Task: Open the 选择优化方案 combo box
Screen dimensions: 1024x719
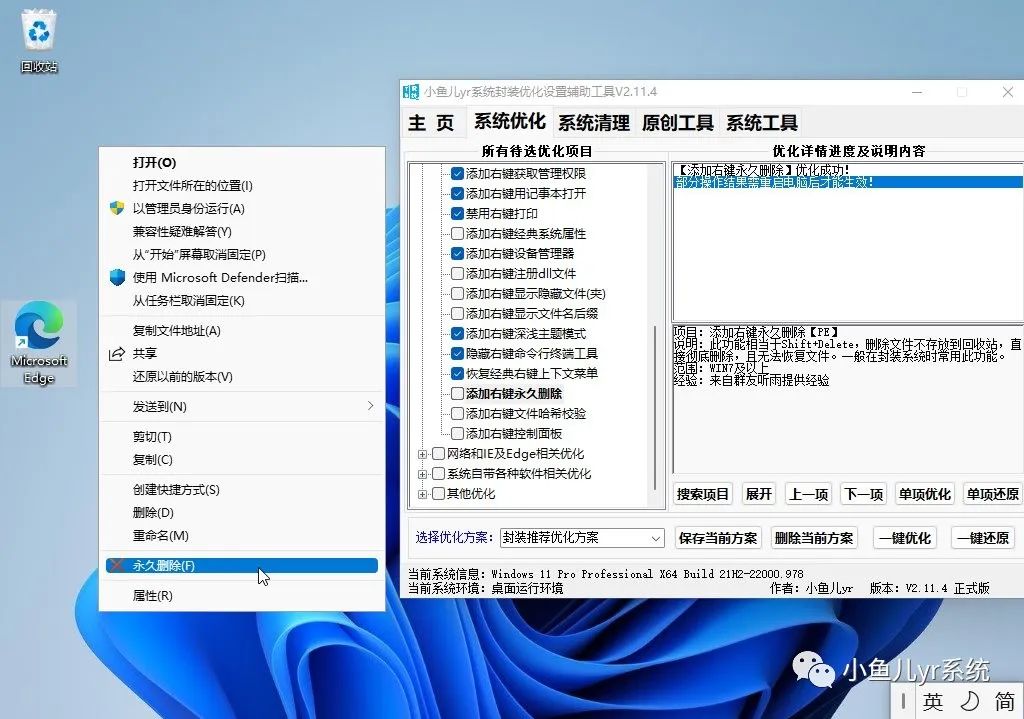Action: tap(582, 538)
